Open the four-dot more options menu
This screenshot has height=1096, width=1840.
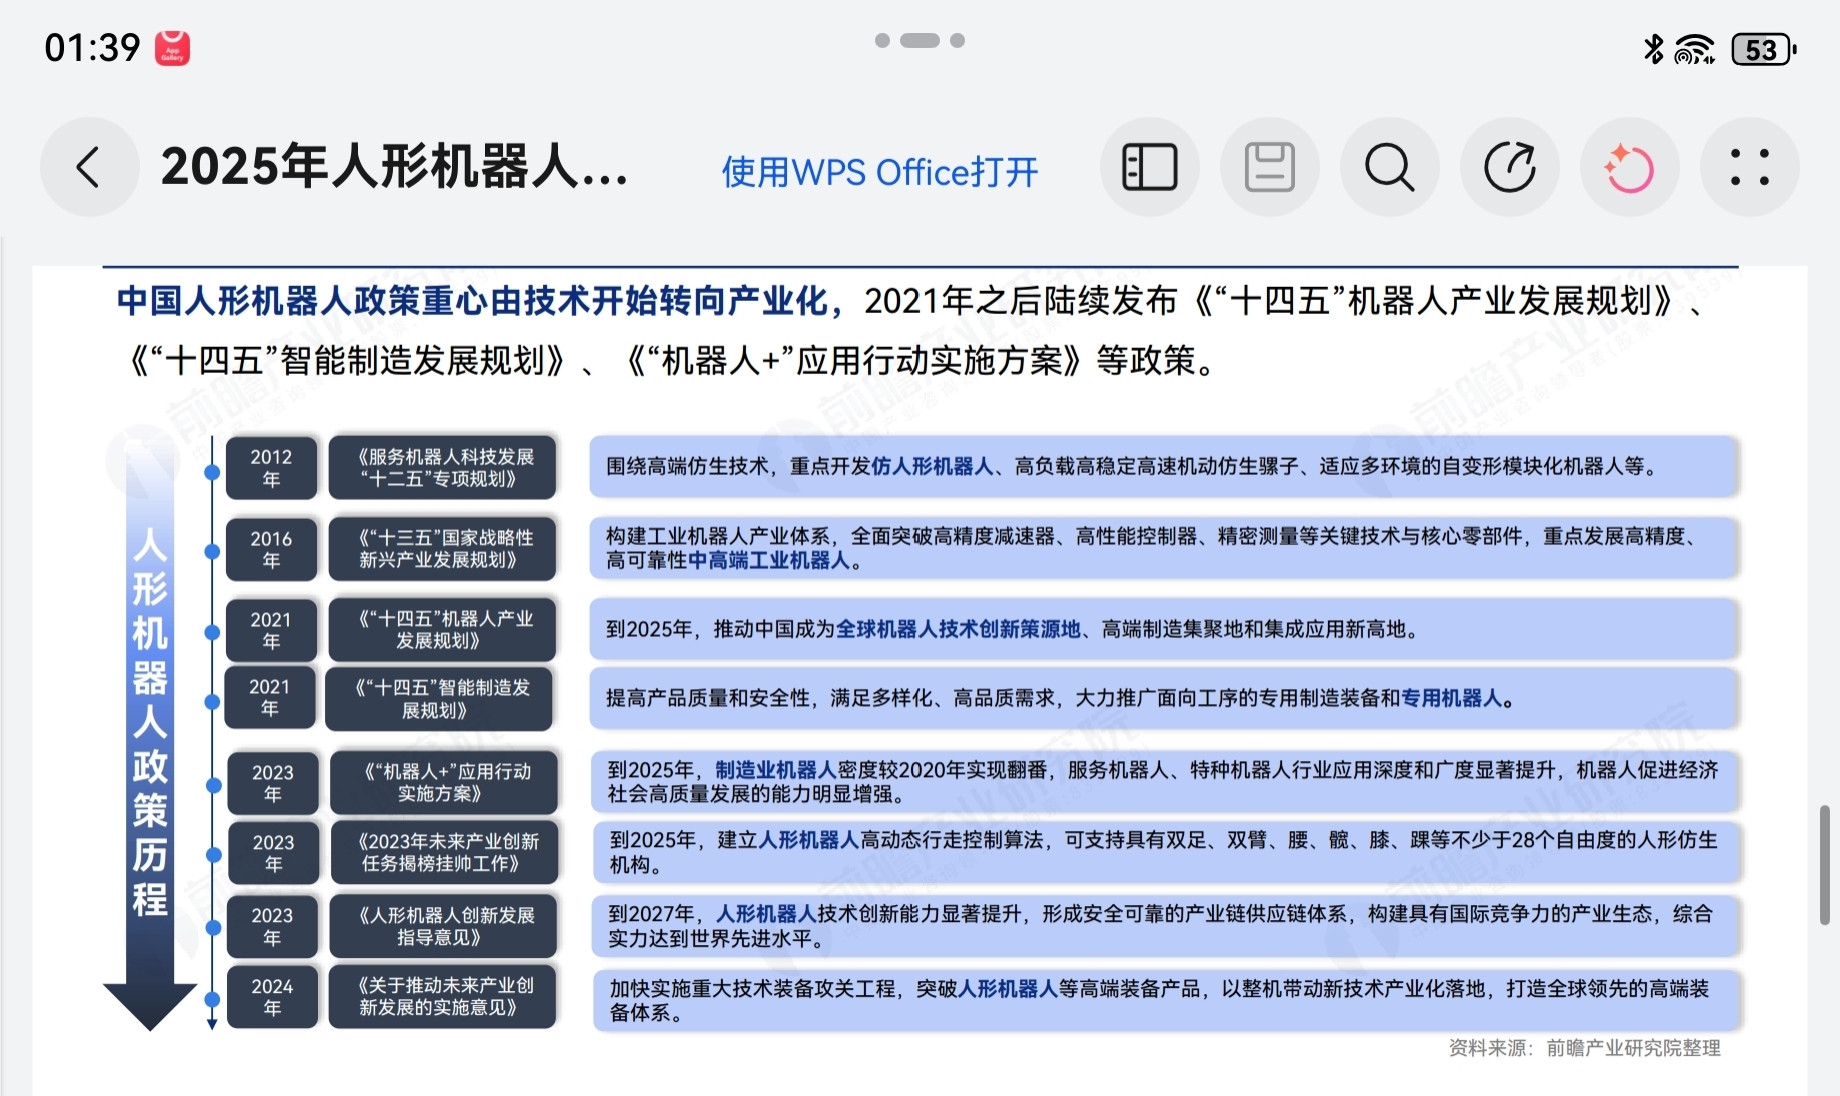[x=1750, y=167]
